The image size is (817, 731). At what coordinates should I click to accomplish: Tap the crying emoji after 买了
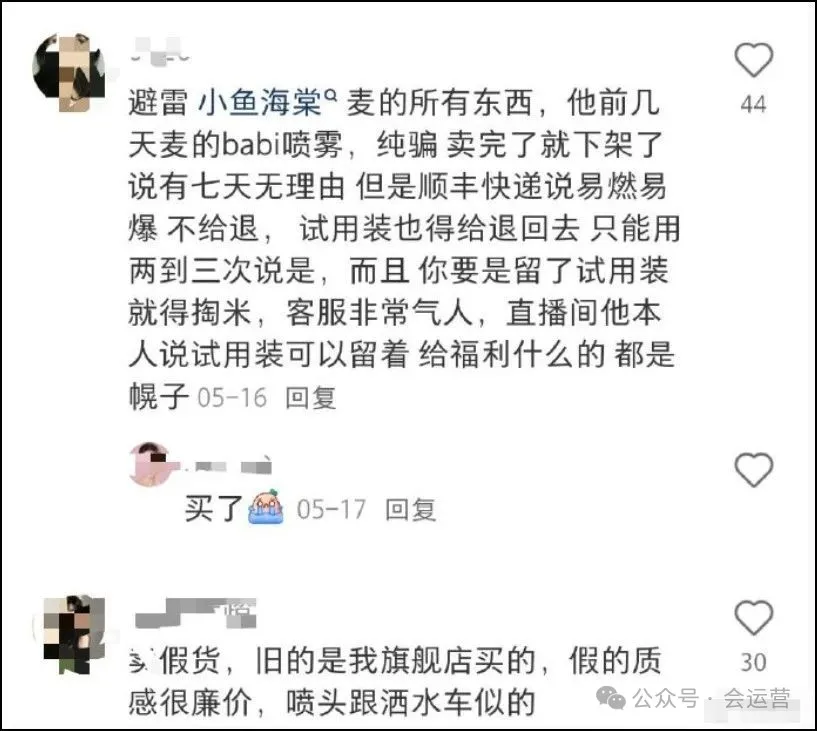coord(266,506)
